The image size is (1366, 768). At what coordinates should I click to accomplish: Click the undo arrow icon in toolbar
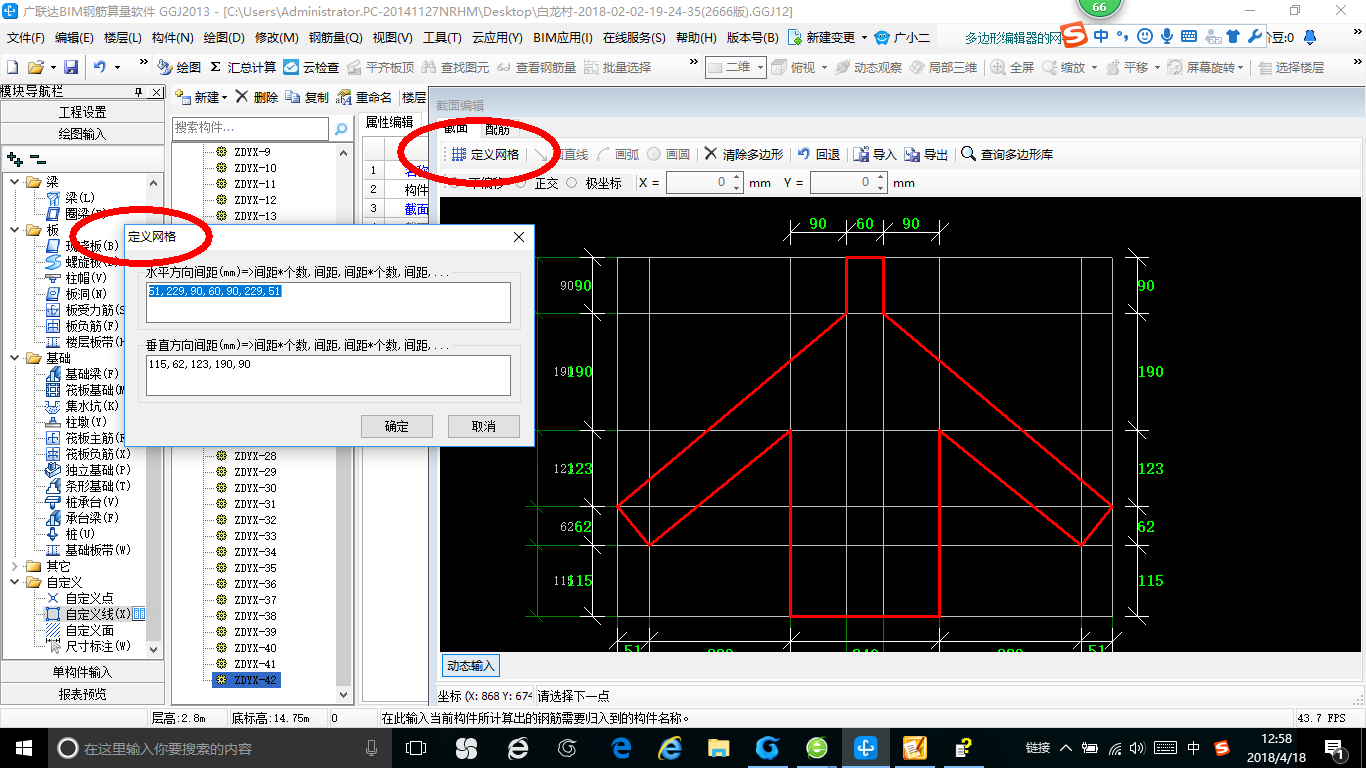click(100, 67)
